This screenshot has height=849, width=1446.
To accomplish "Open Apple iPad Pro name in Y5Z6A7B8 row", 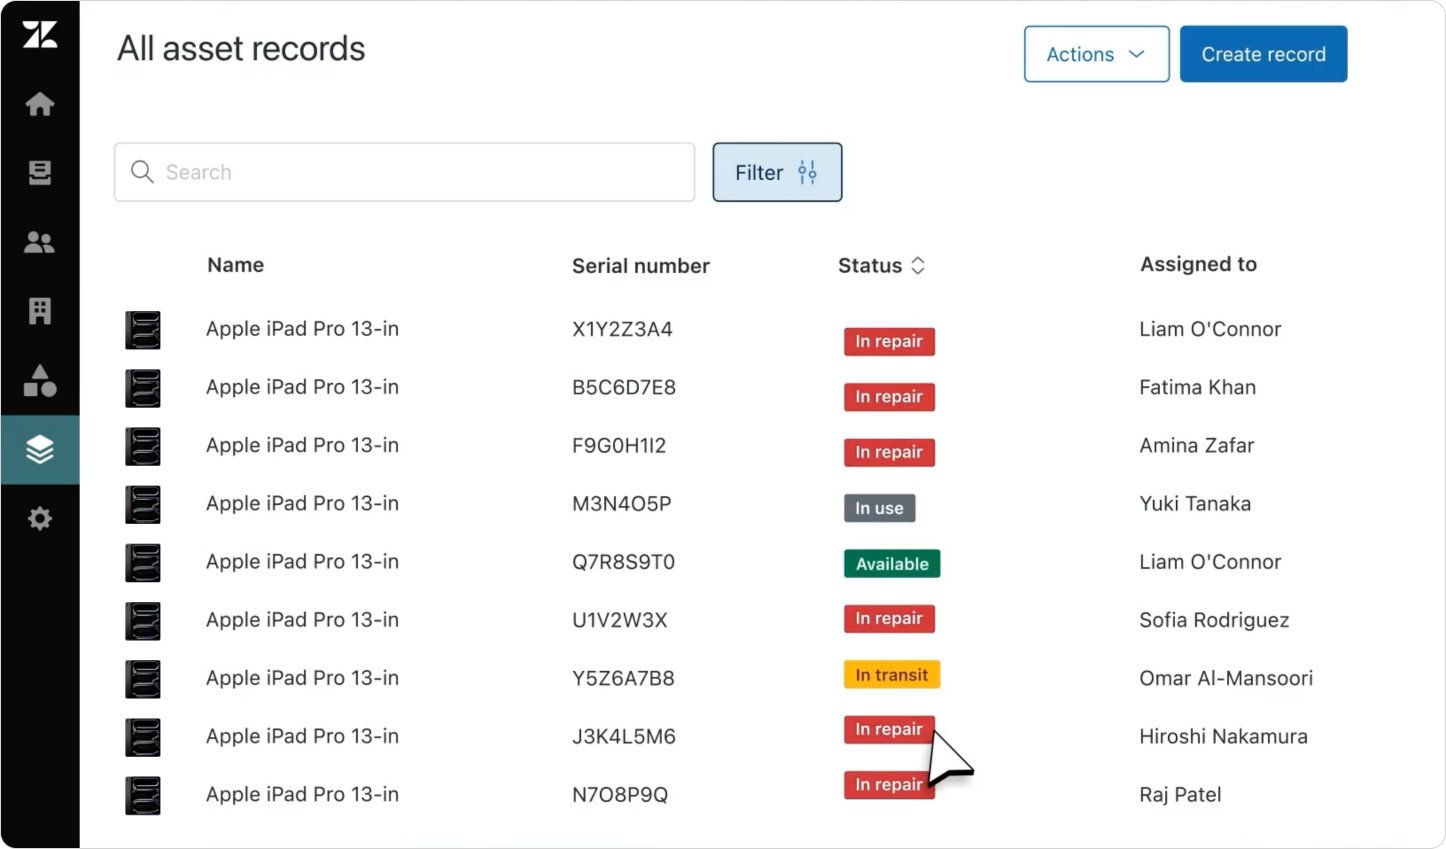I will point(302,678).
